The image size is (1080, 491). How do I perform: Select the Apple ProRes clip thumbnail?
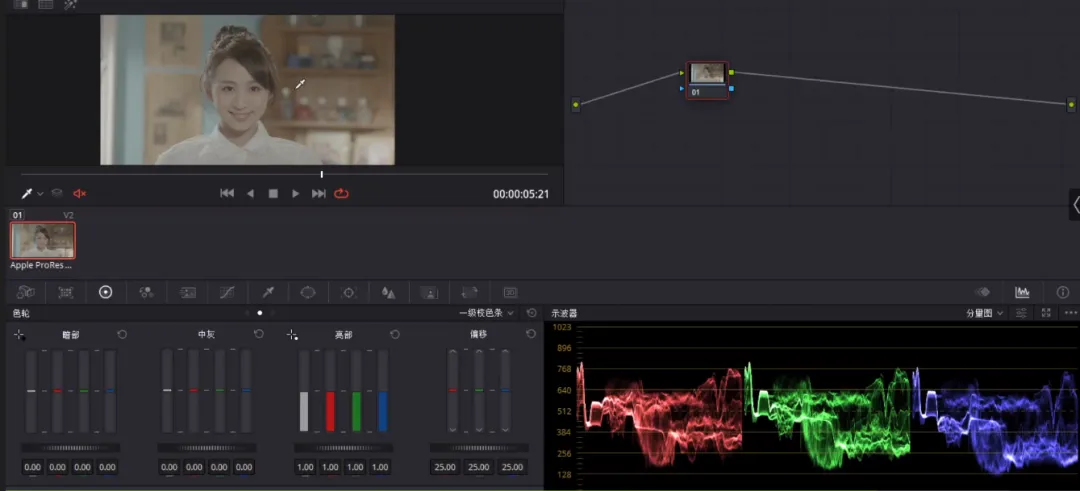[x=43, y=240]
